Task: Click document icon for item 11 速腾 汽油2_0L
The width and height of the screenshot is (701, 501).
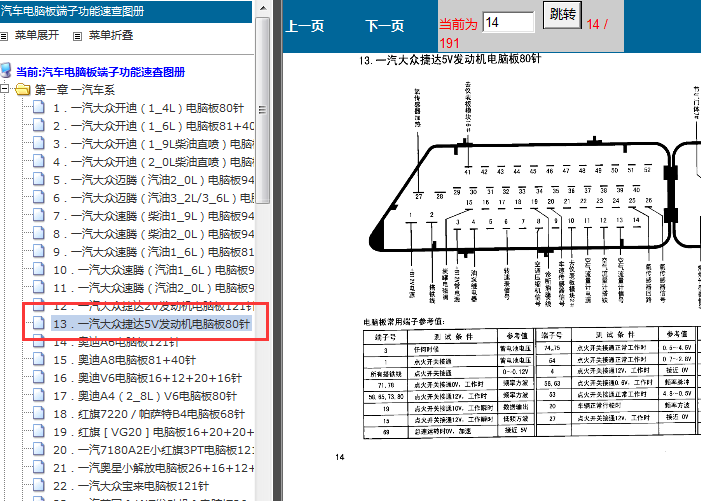Action: [x=39, y=287]
